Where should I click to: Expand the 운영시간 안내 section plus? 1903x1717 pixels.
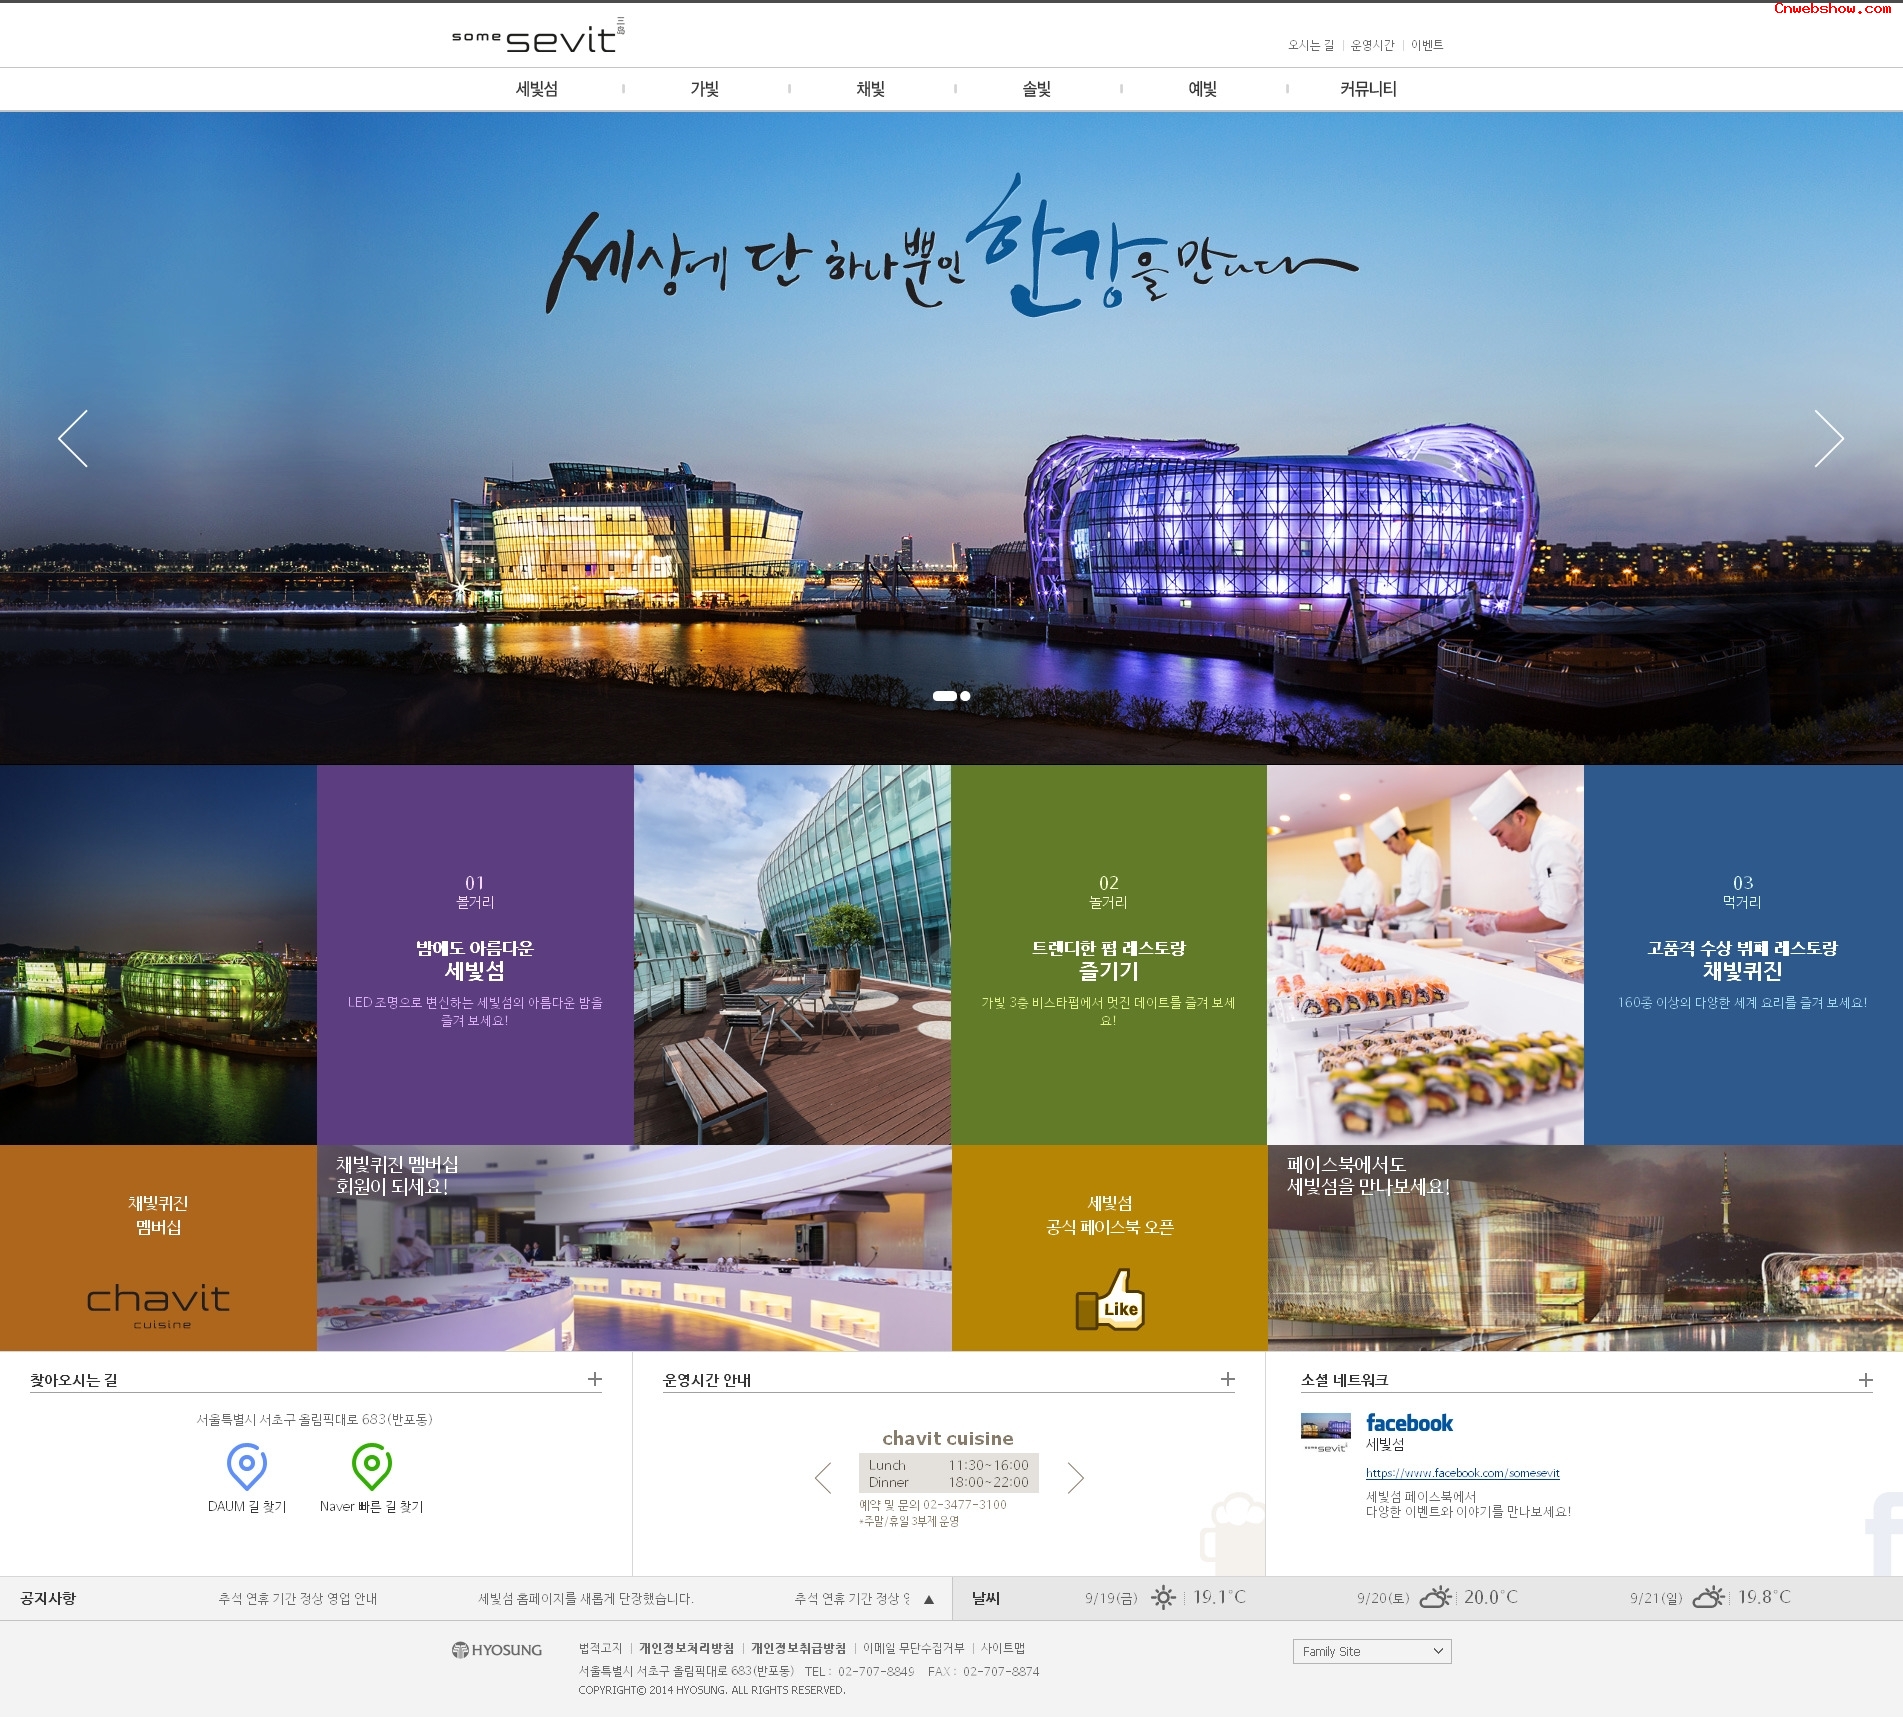1228,1379
